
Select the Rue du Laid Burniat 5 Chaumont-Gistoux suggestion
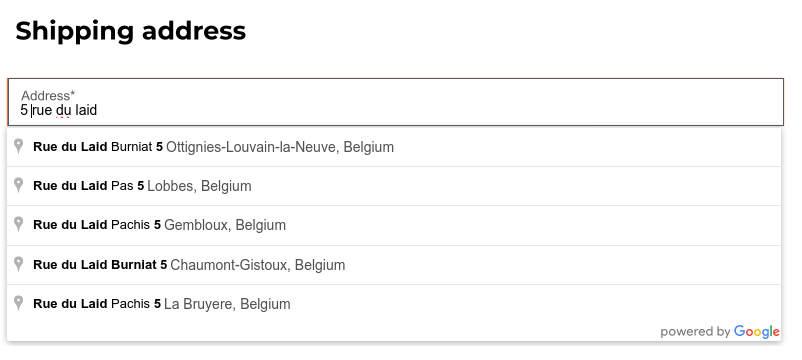click(394, 265)
